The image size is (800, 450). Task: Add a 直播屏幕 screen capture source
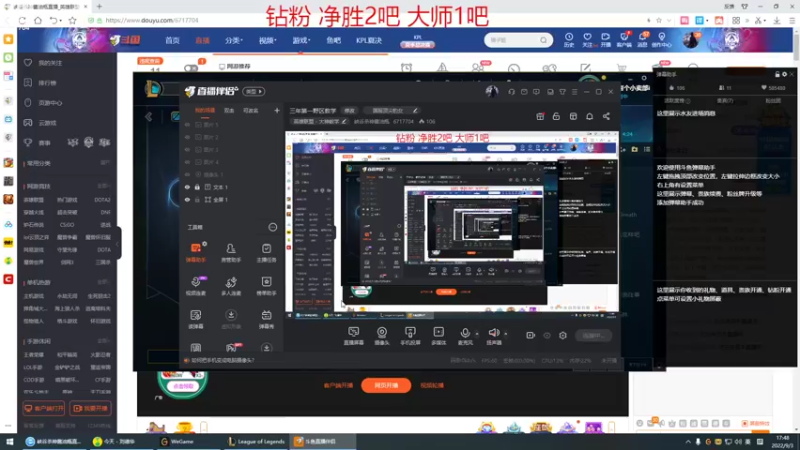[354, 336]
